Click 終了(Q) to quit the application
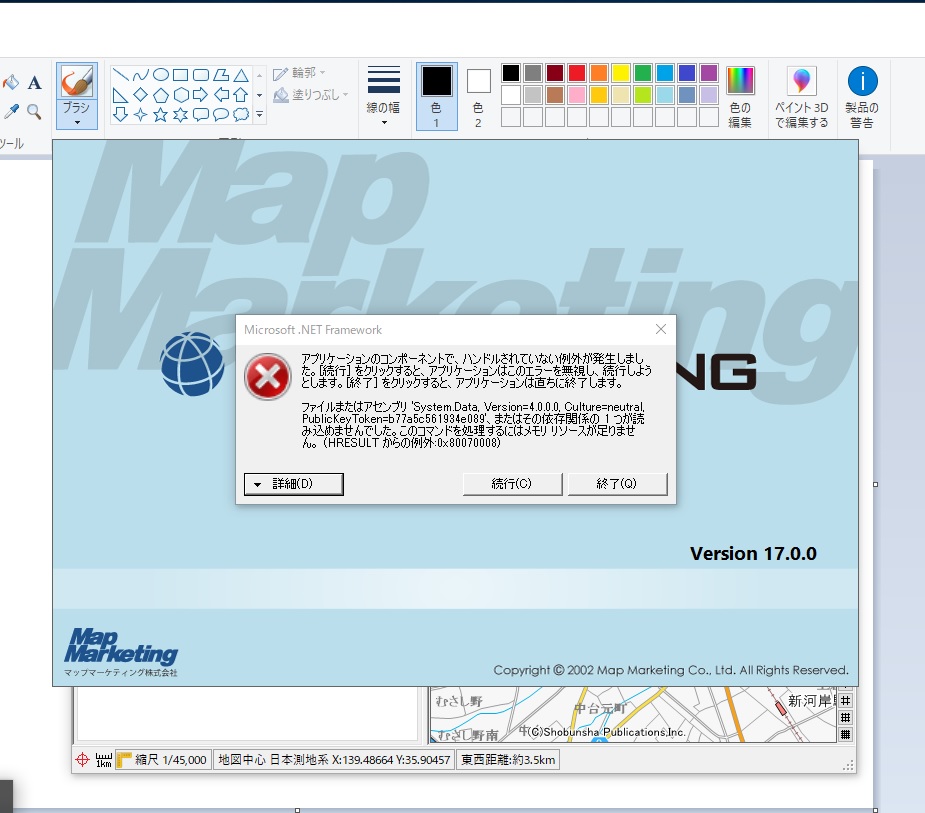 617,484
